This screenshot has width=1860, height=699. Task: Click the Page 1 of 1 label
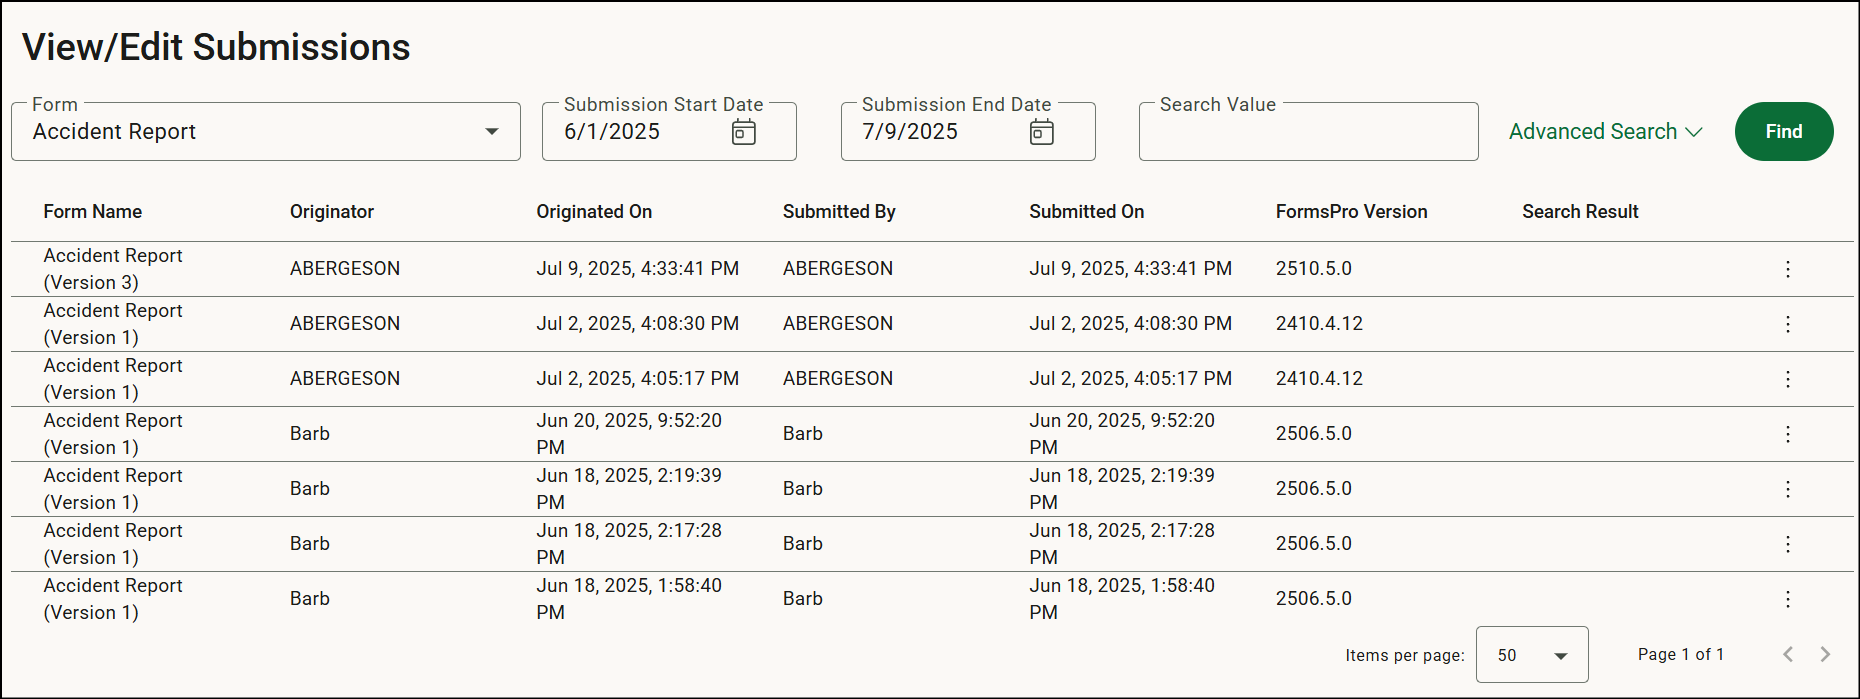coord(1681,654)
